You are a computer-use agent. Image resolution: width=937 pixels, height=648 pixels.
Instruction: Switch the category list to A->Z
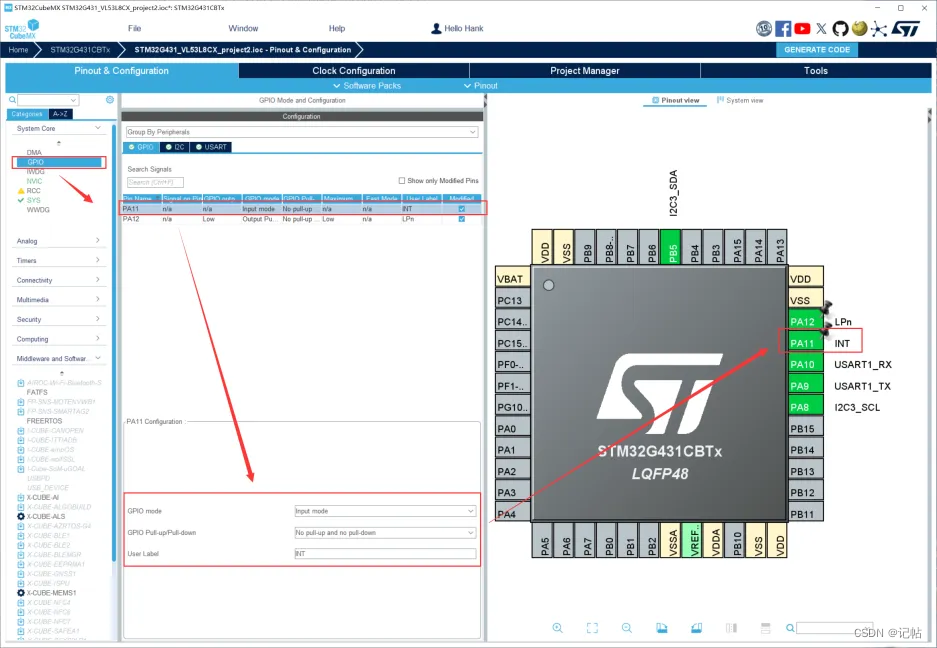click(60, 114)
